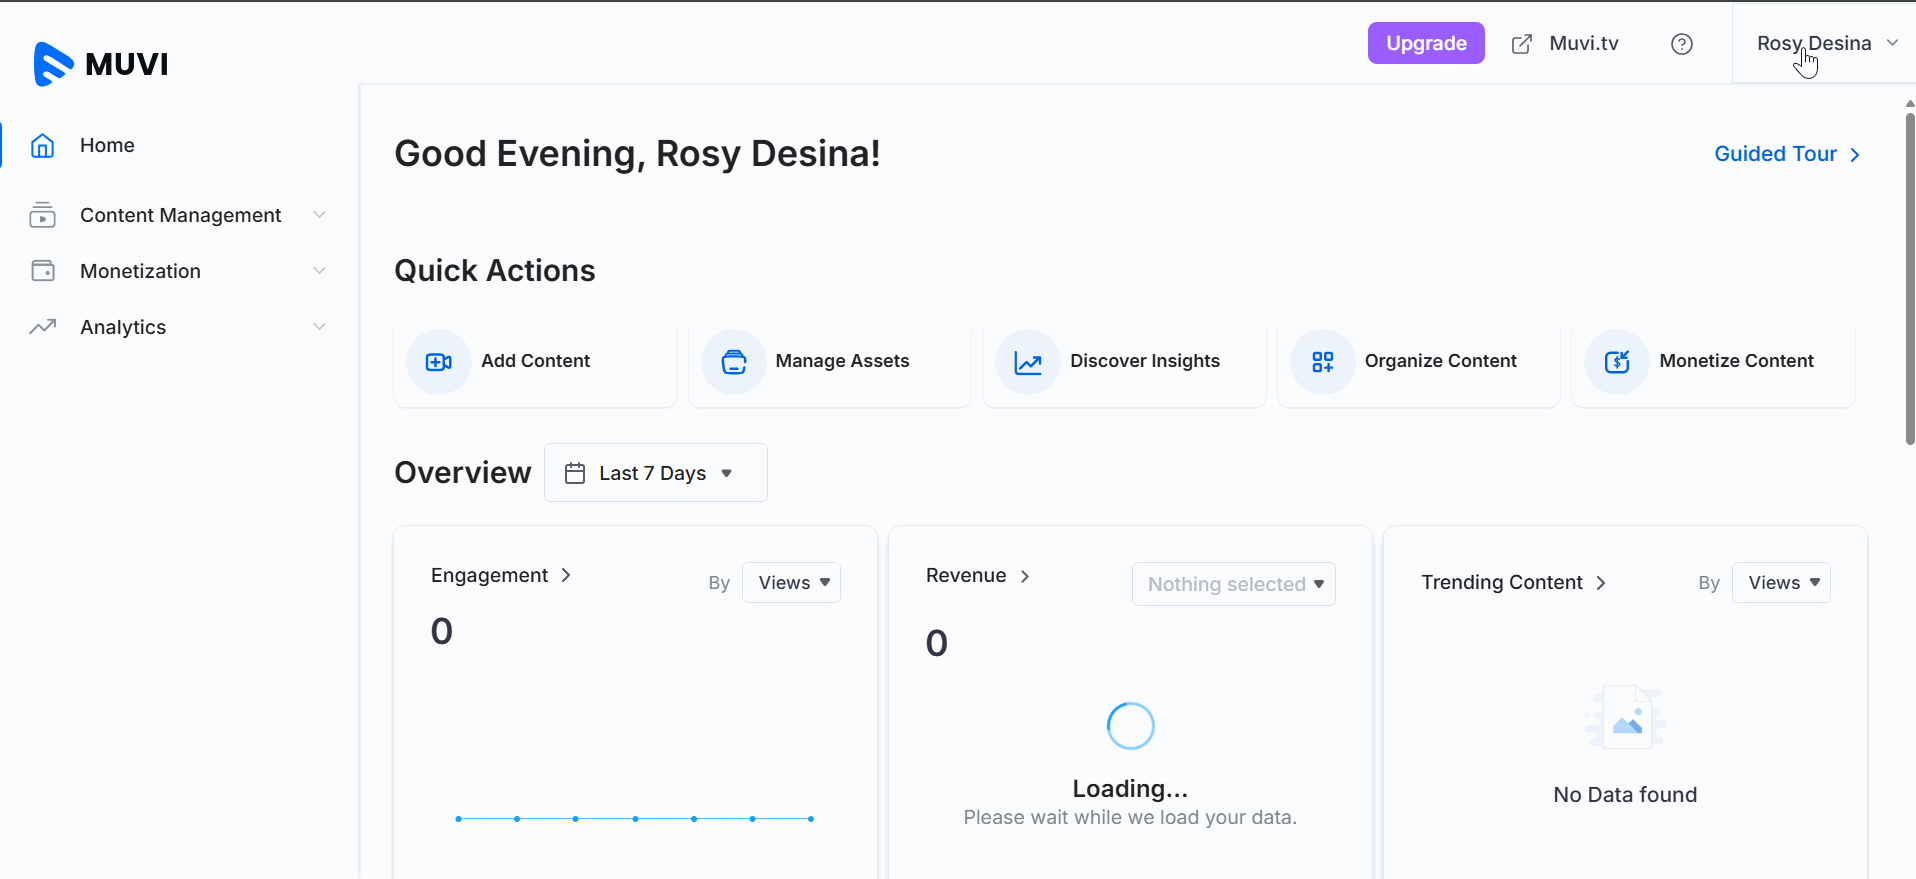Expand the Analytics sidebar menu
Viewport: 1916px width, 879px height.
point(180,327)
